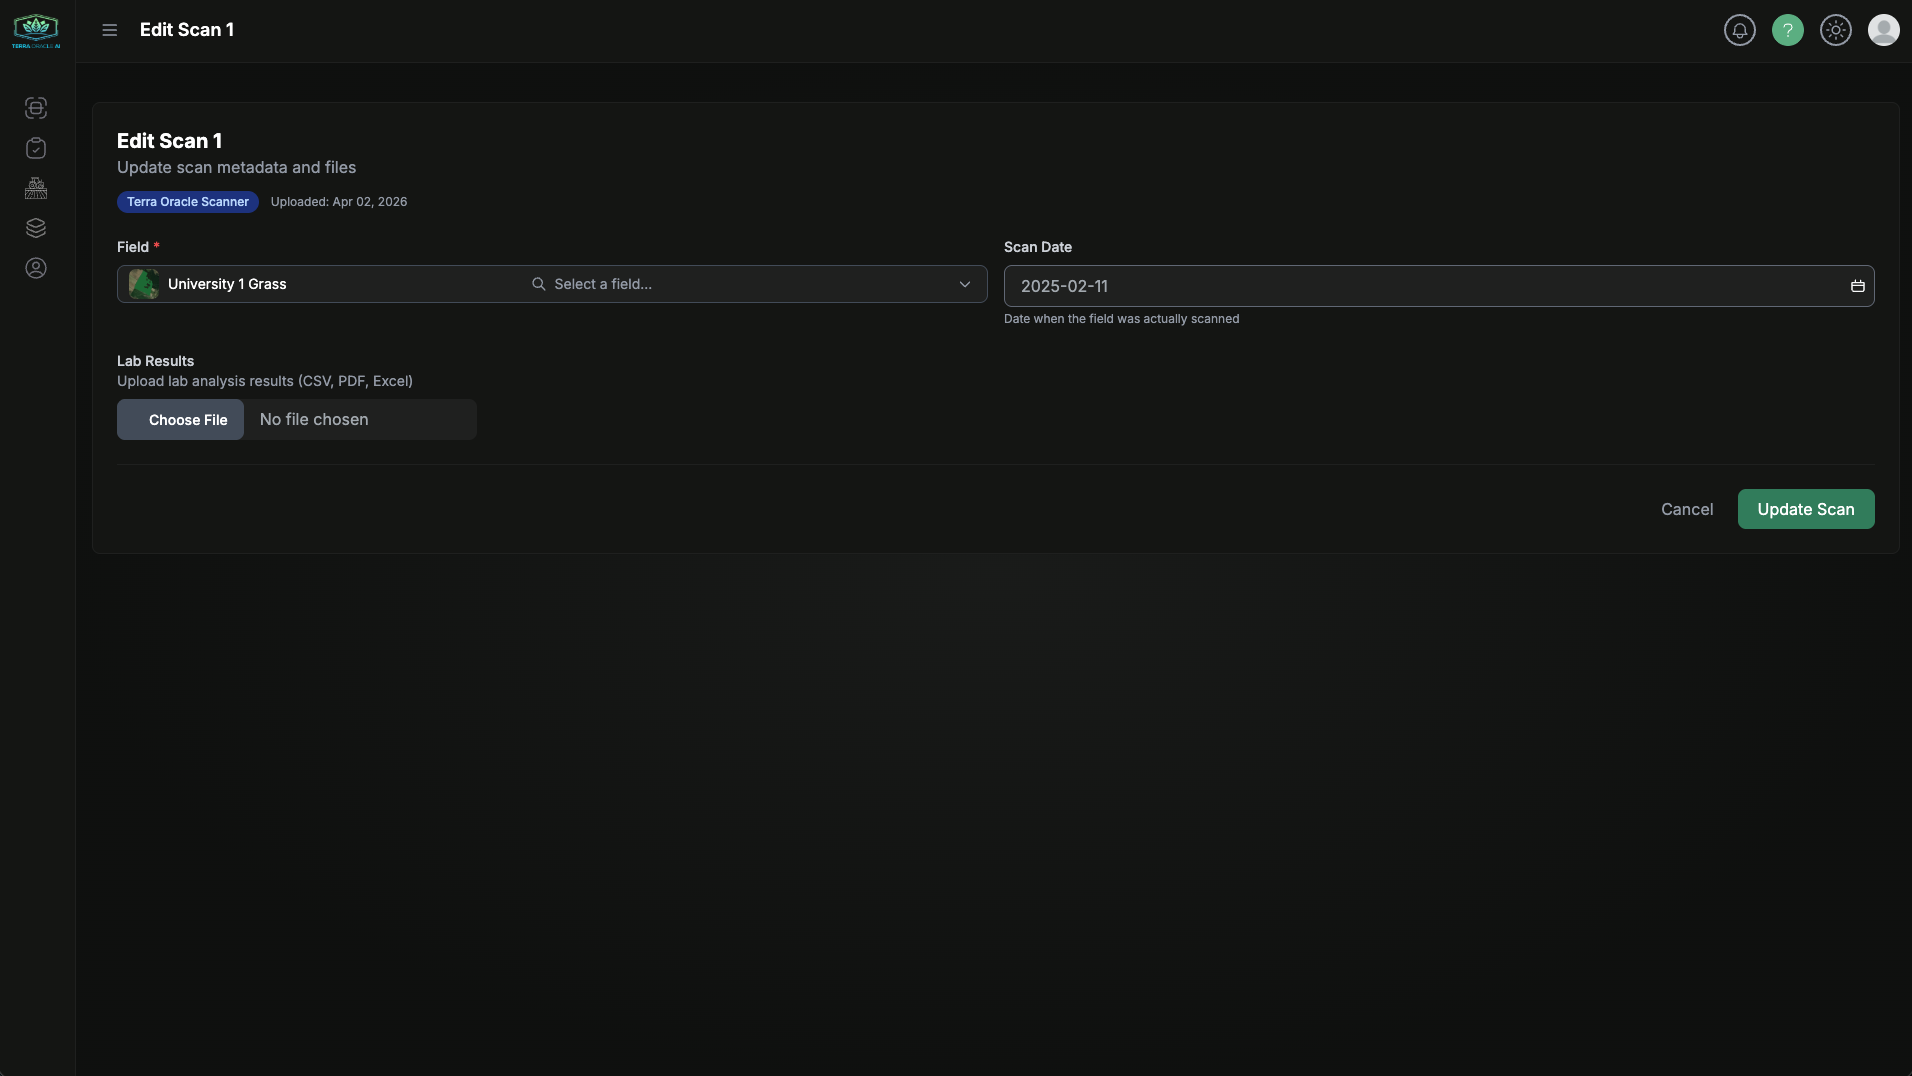The height and width of the screenshot is (1076, 1912).
Task: Click the University 1 Grass field thumbnail
Action: click(x=142, y=284)
